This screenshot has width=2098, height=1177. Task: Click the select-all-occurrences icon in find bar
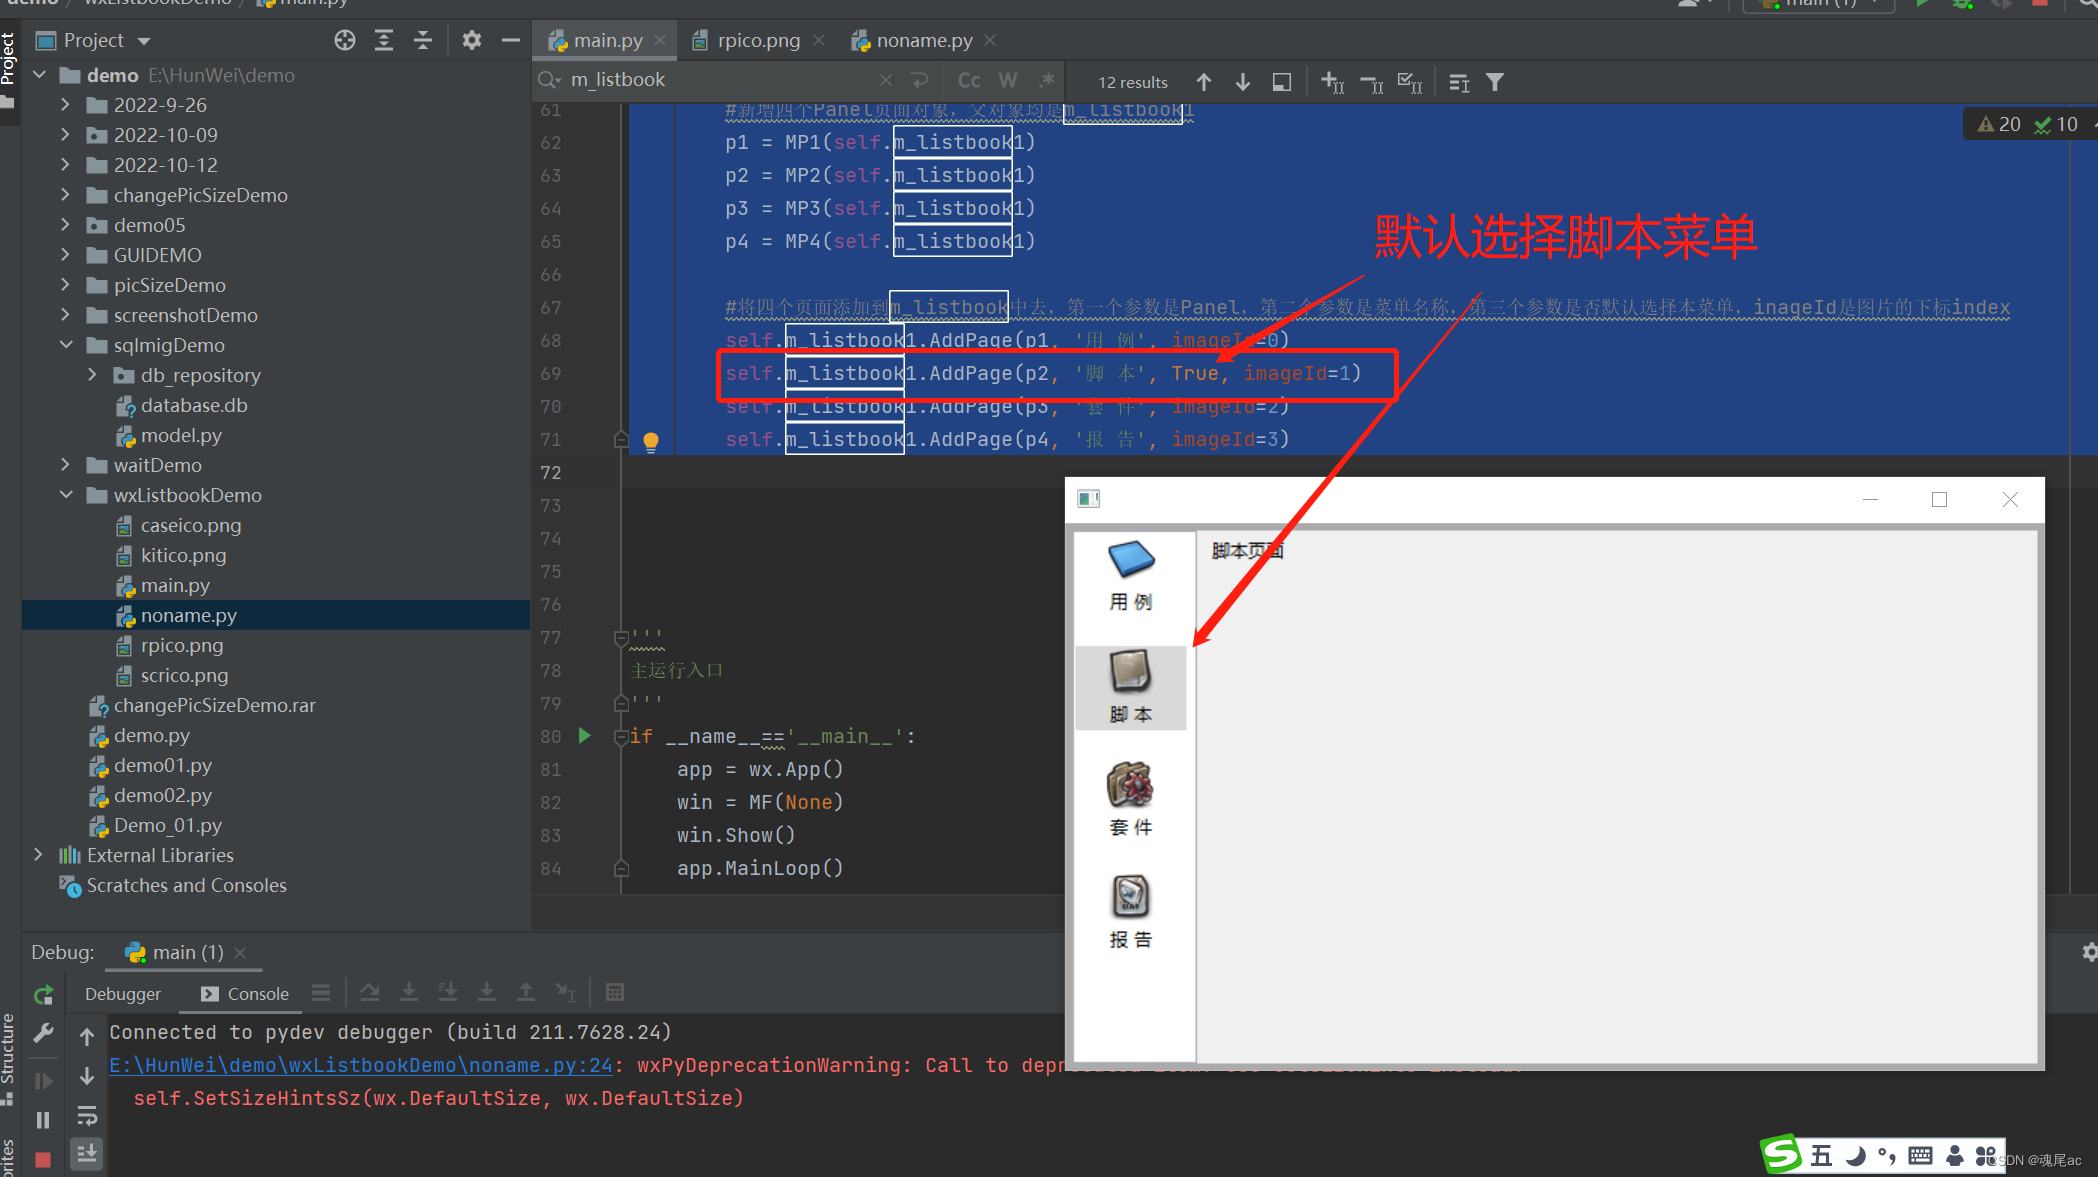coord(1411,83)
